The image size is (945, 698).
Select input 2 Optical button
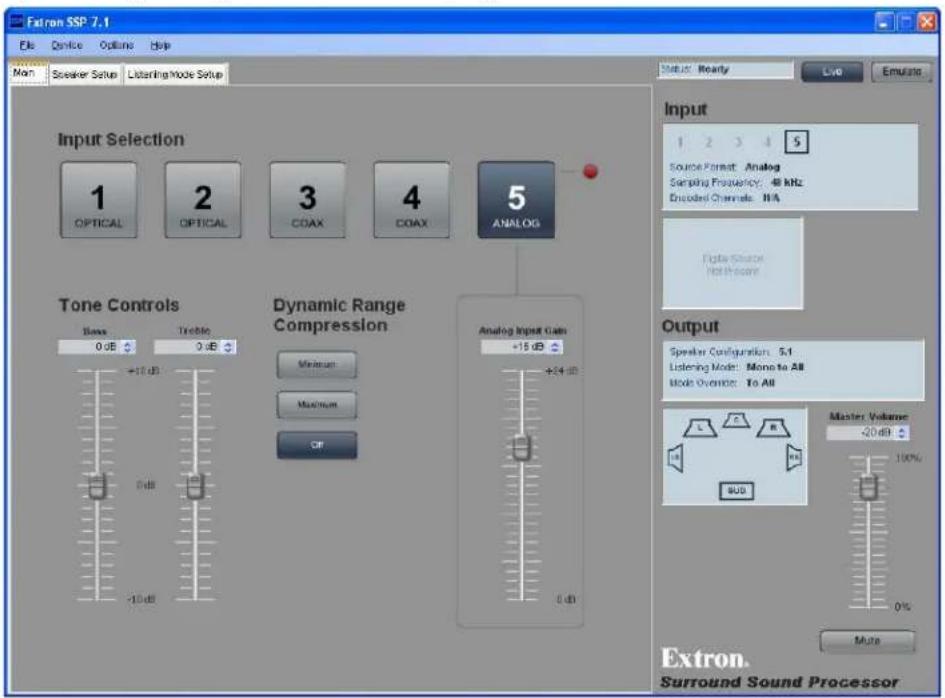(202, 200)
